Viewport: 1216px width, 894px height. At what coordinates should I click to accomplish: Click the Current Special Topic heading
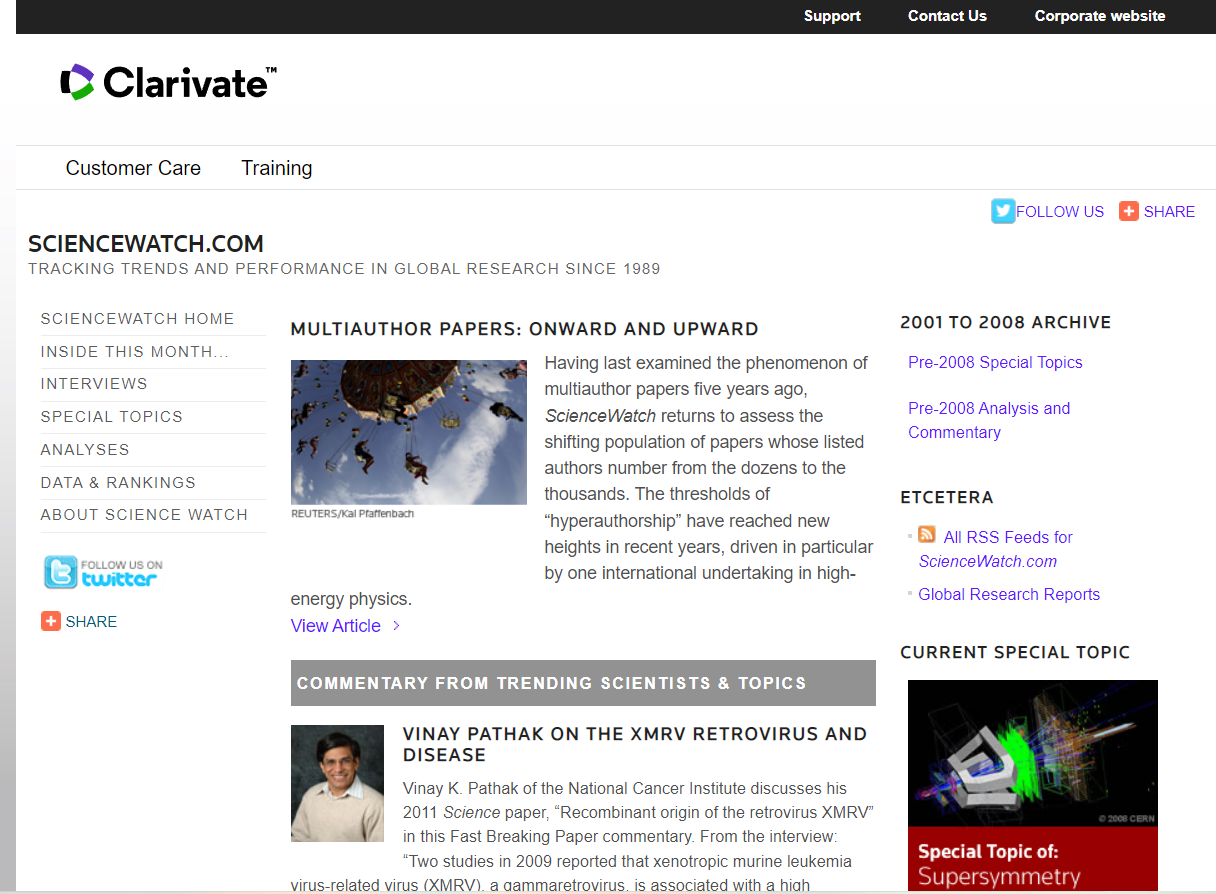click(x=1015, y=653)
